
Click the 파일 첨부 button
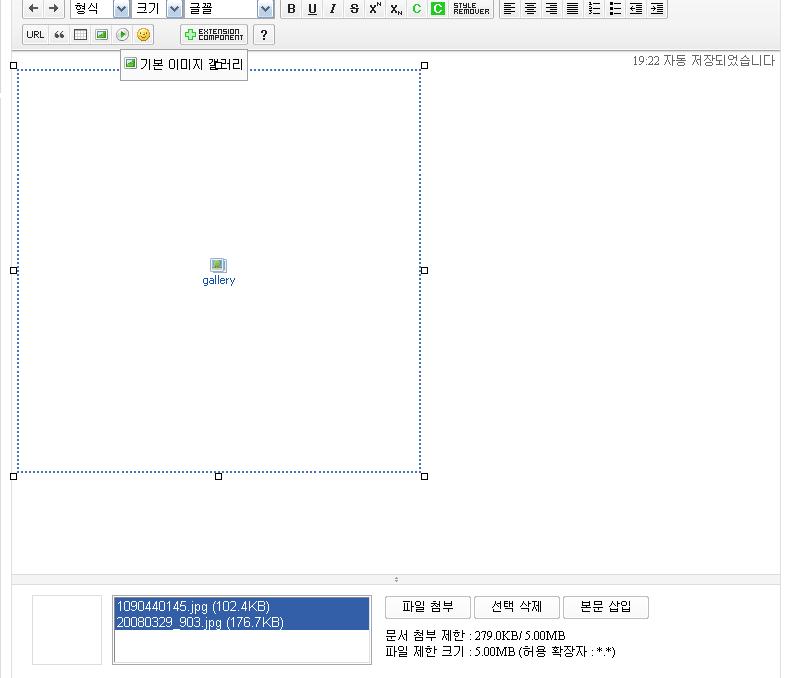427,607
